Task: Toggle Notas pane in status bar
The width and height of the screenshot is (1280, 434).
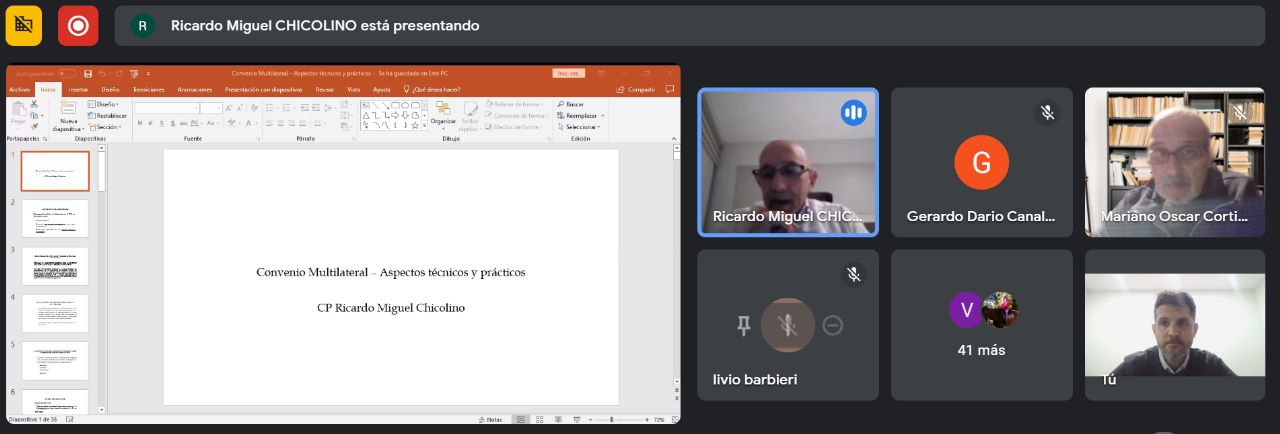Action: pyautogui.click(x=490, y=419)
